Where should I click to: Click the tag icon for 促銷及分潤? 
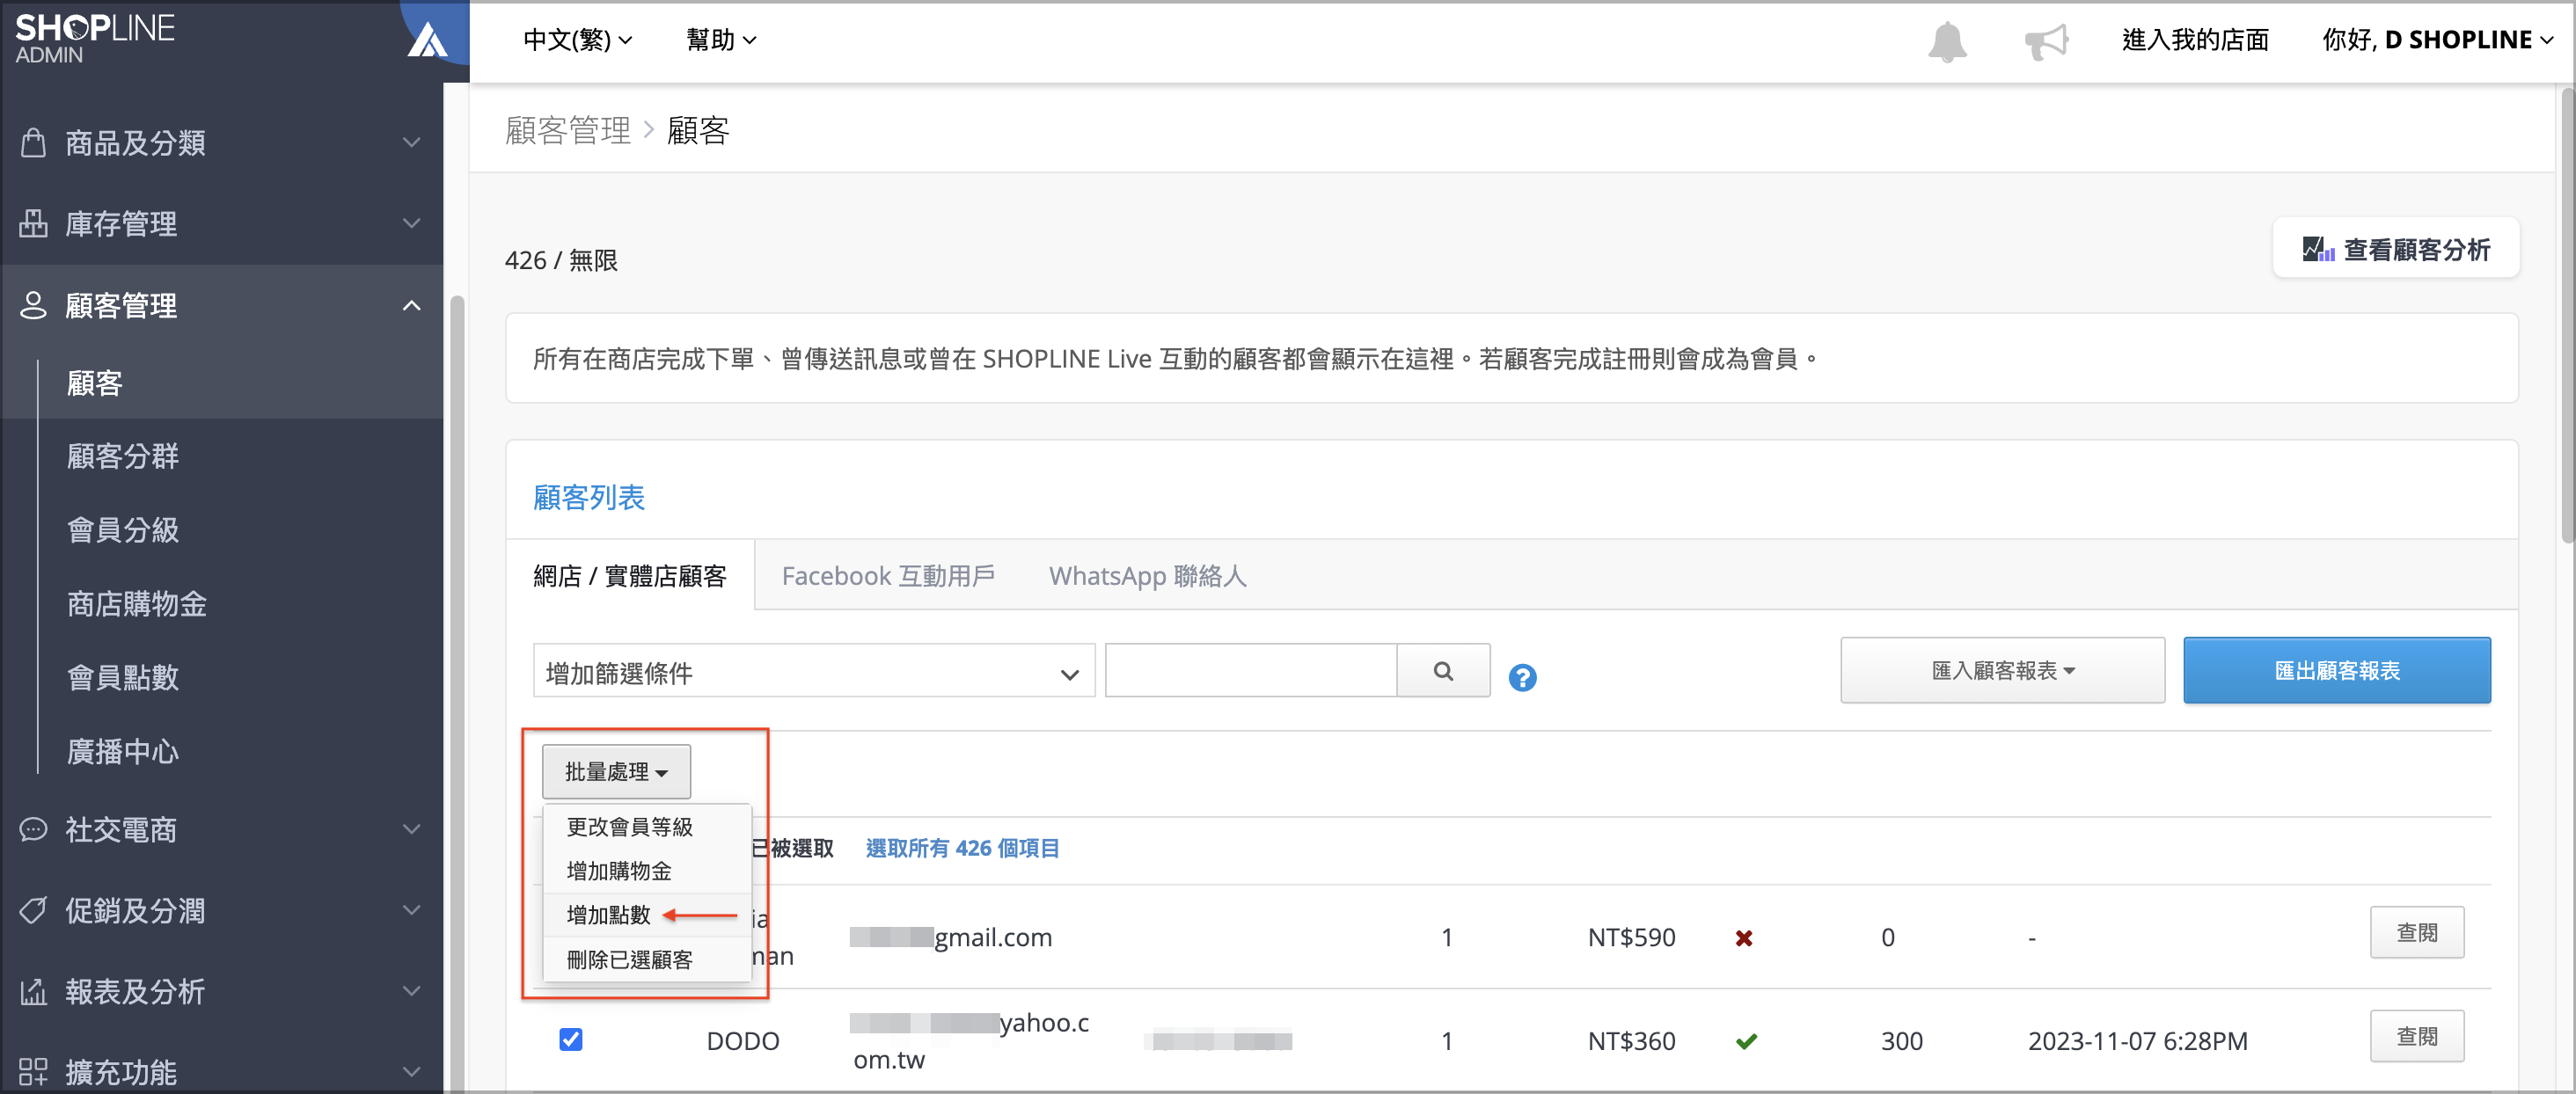(33, 910)
